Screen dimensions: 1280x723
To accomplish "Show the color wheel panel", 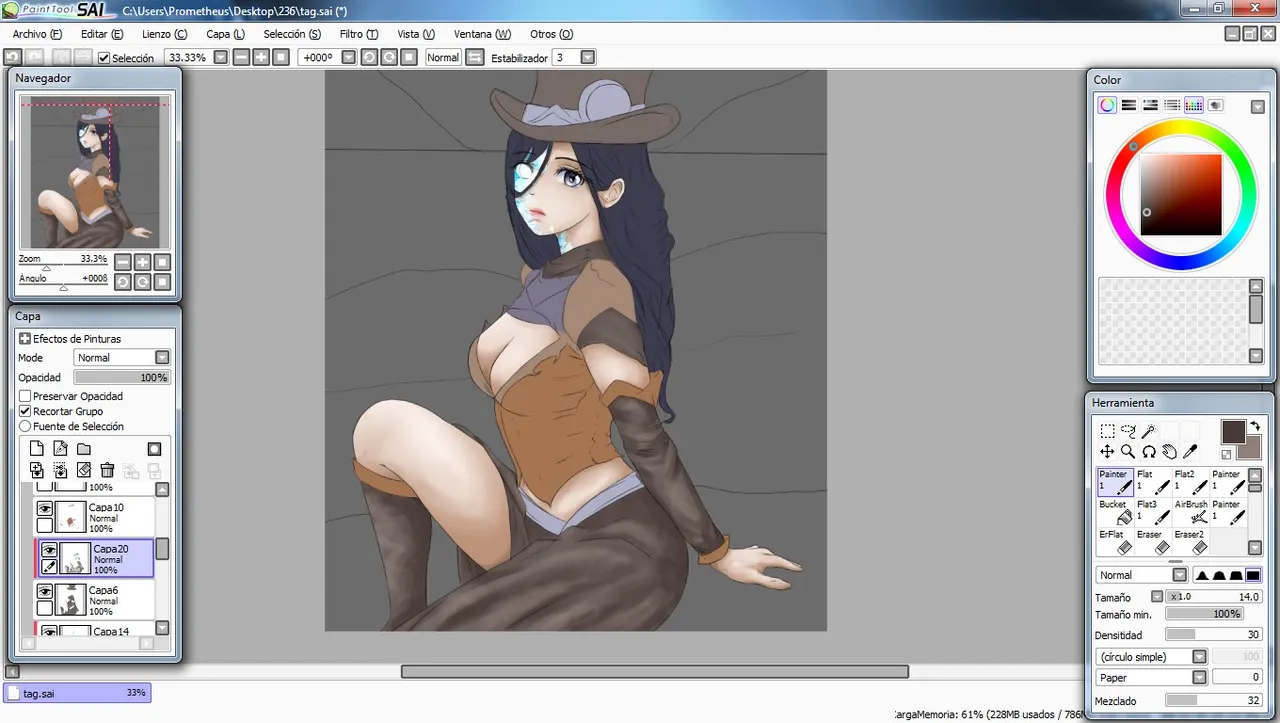I will pos(1107,105).
